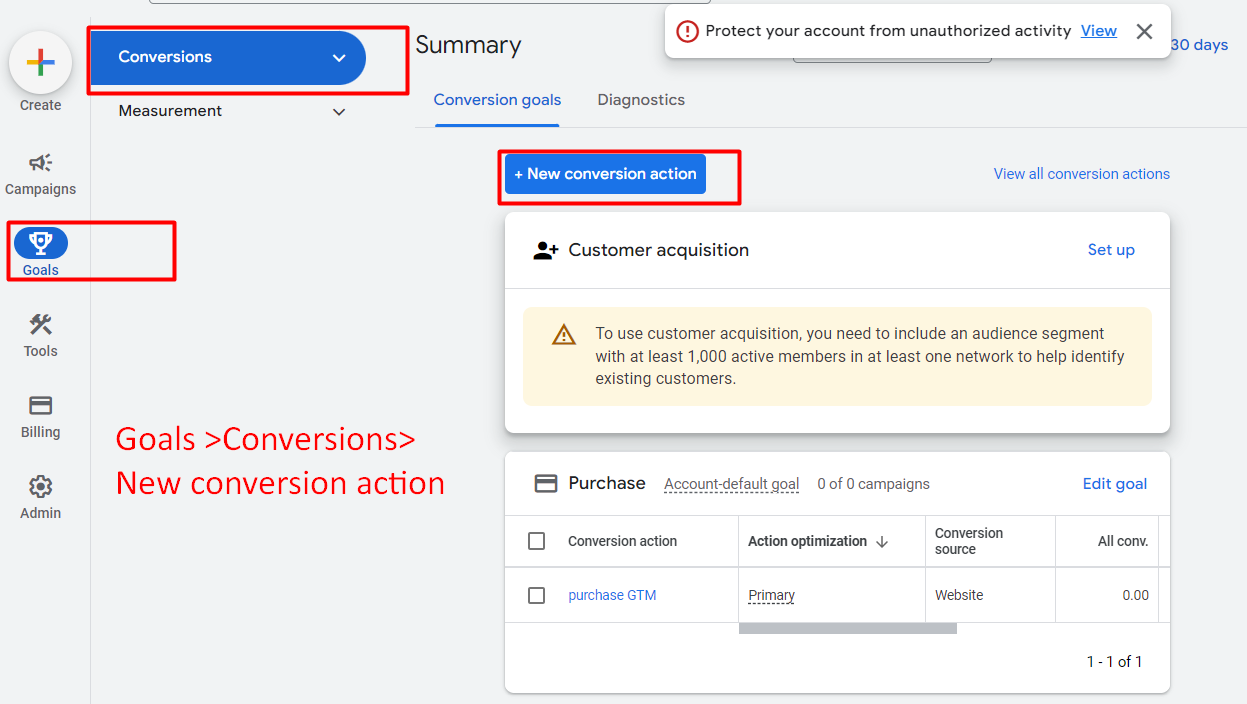Click the Primary optimization value

tap(771, 595)
